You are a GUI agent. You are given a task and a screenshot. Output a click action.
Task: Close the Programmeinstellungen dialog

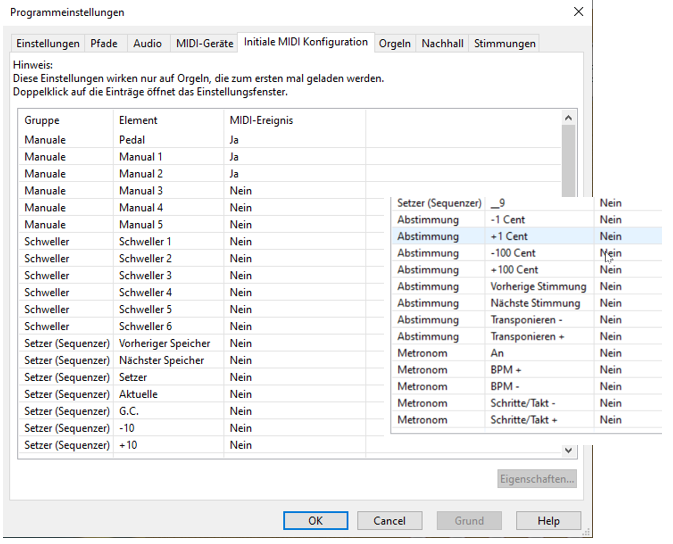578,12
